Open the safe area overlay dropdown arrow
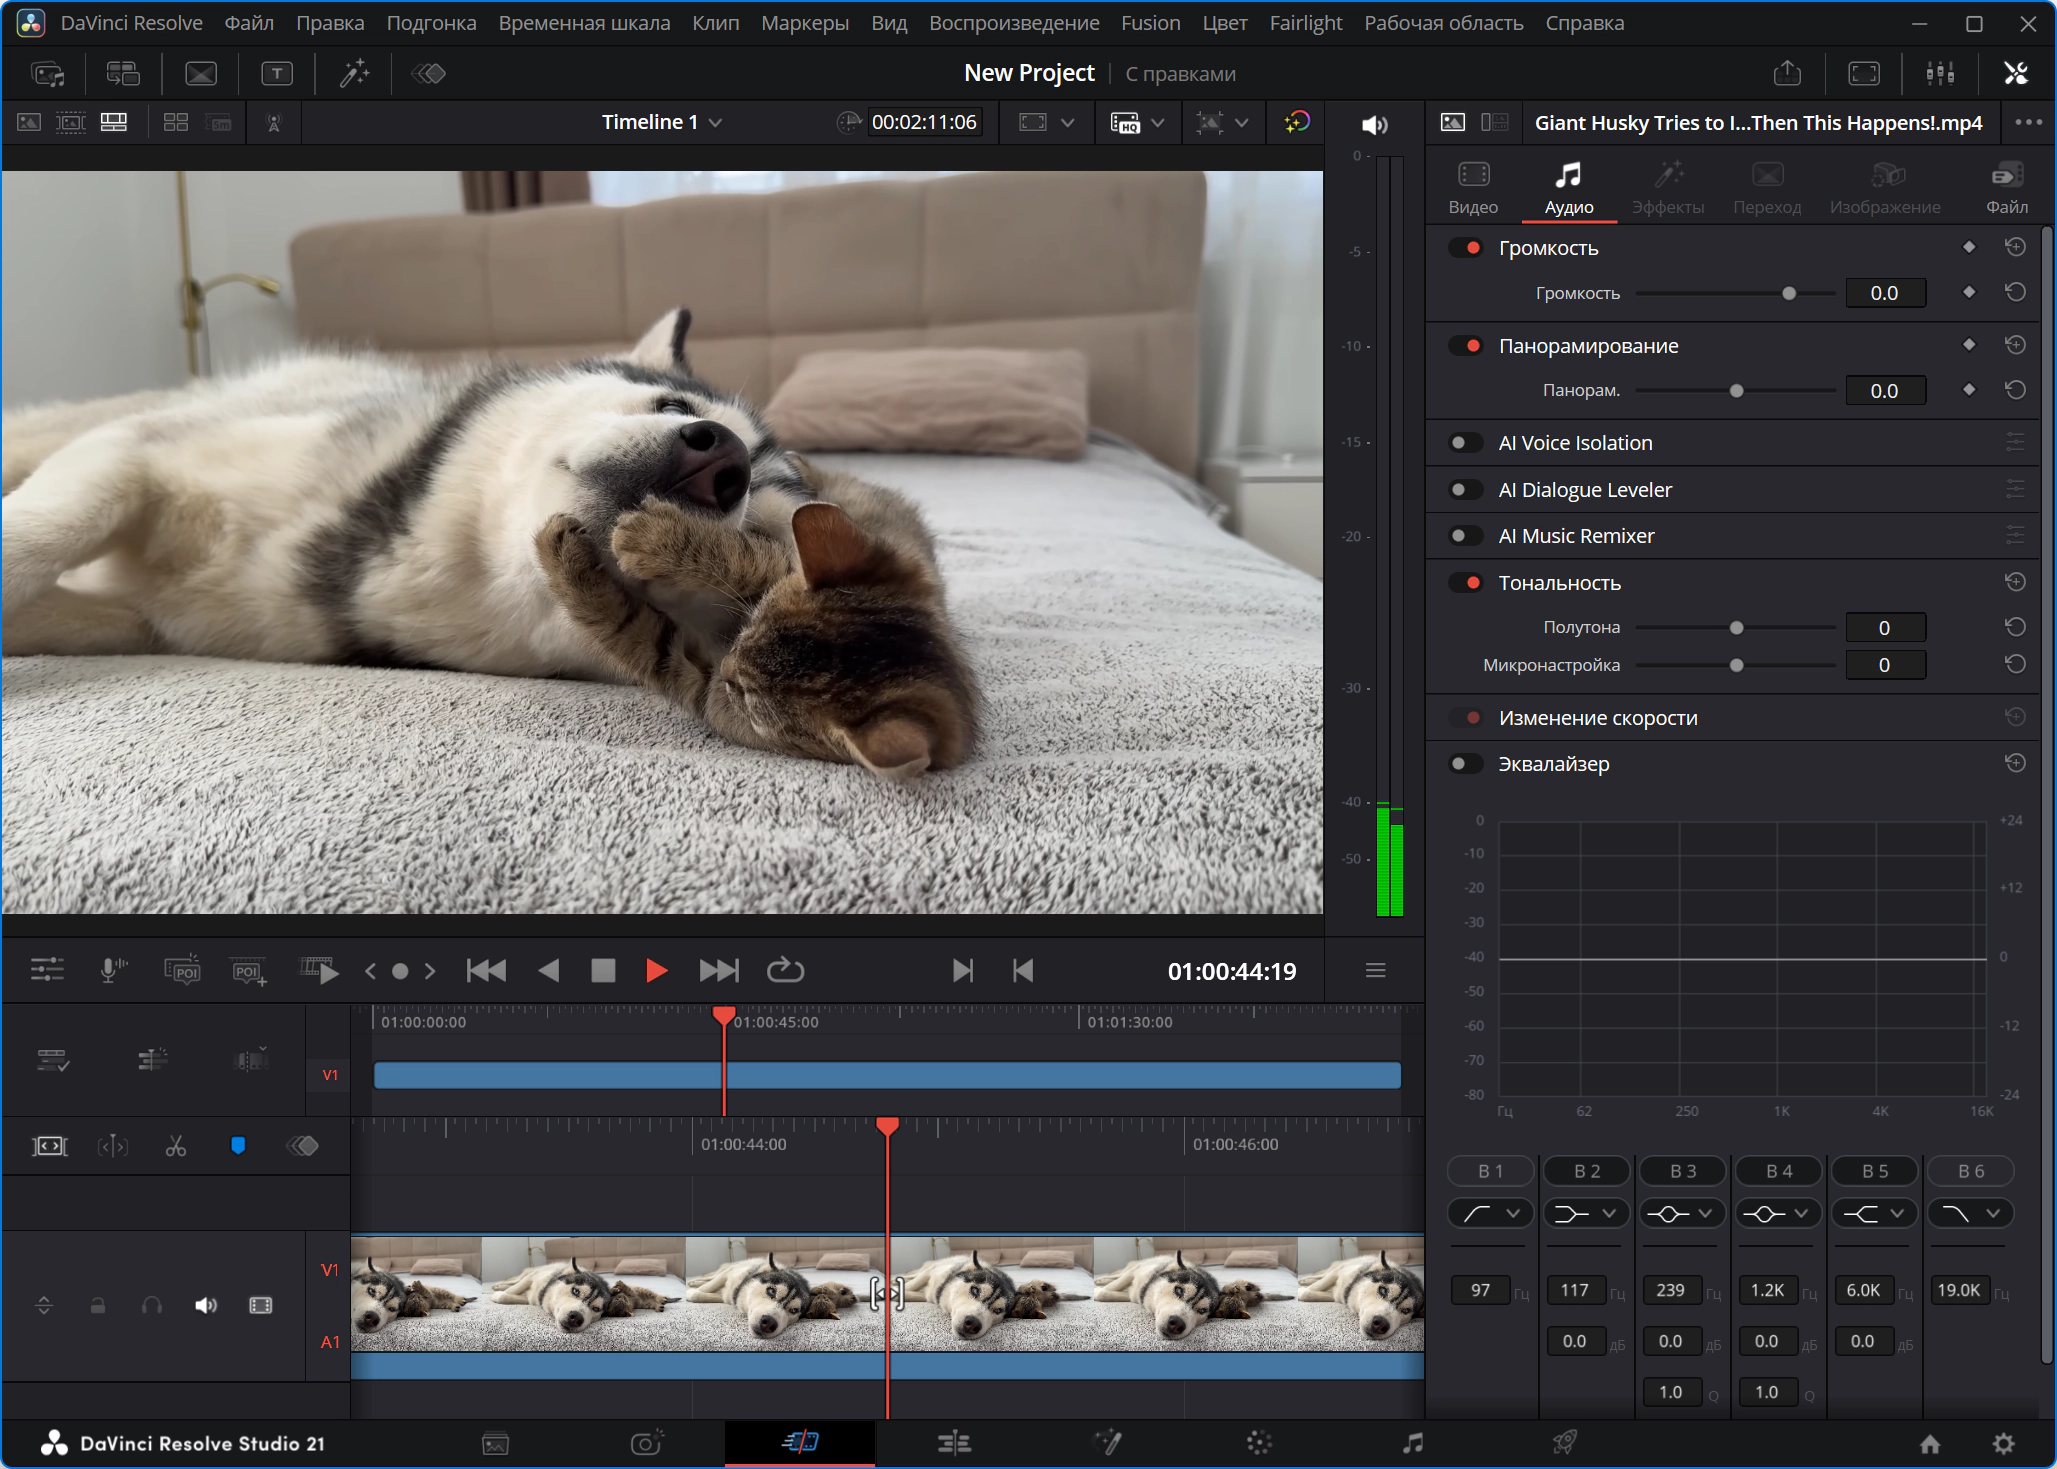The height and width of the screenshot is (1469, 2057). pyautogui.click(x=1241, y=122)
